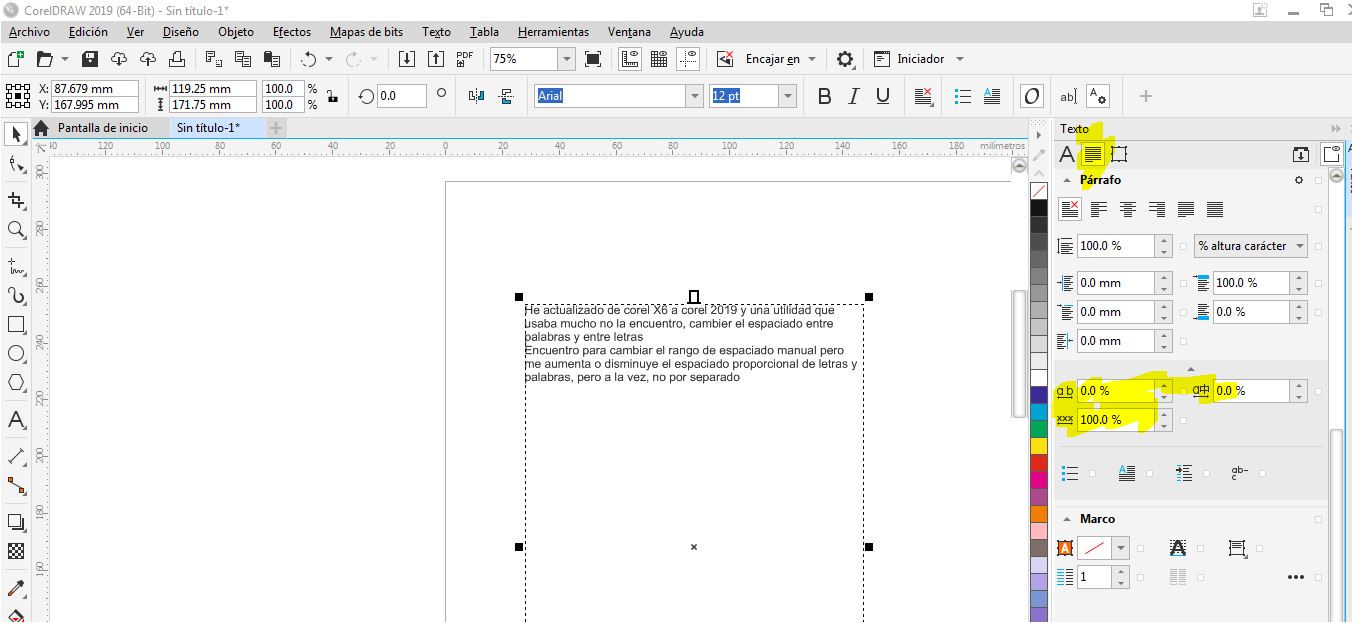Click the line spacing 100.0 % field
Screen dimensions: 1353x623
[1114, 246]
